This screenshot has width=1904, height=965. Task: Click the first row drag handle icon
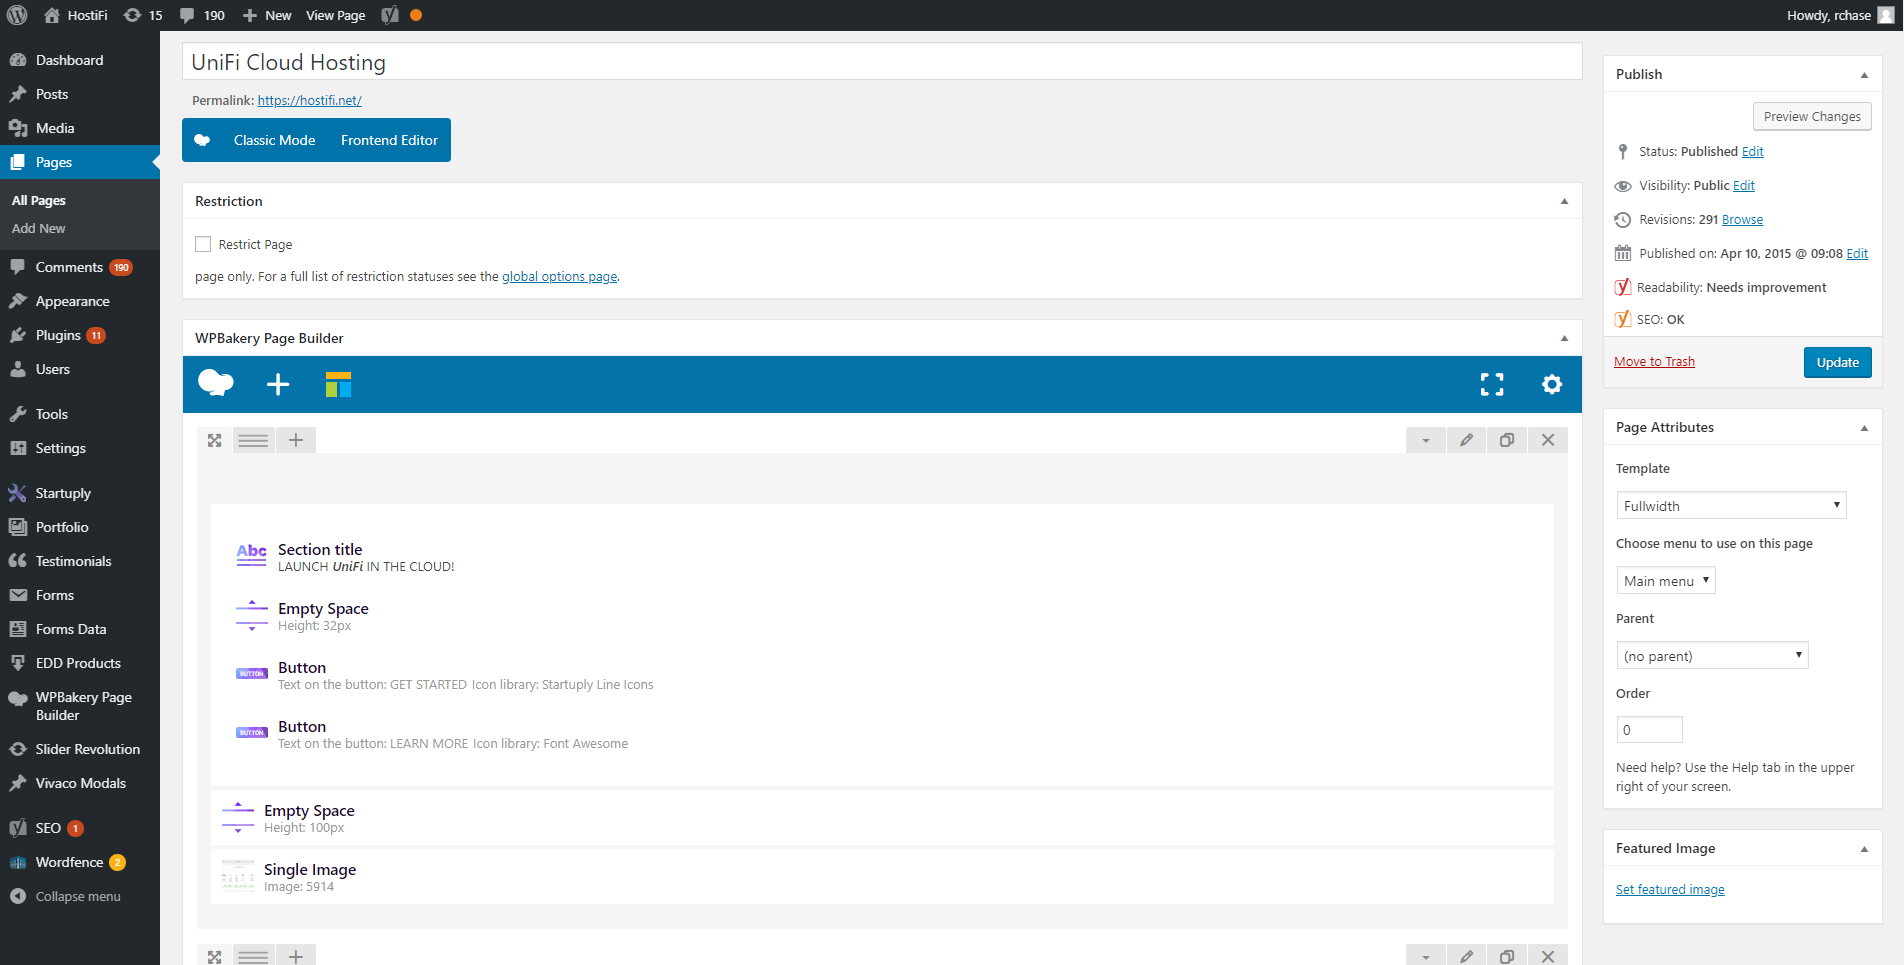(x=253, y=440)
